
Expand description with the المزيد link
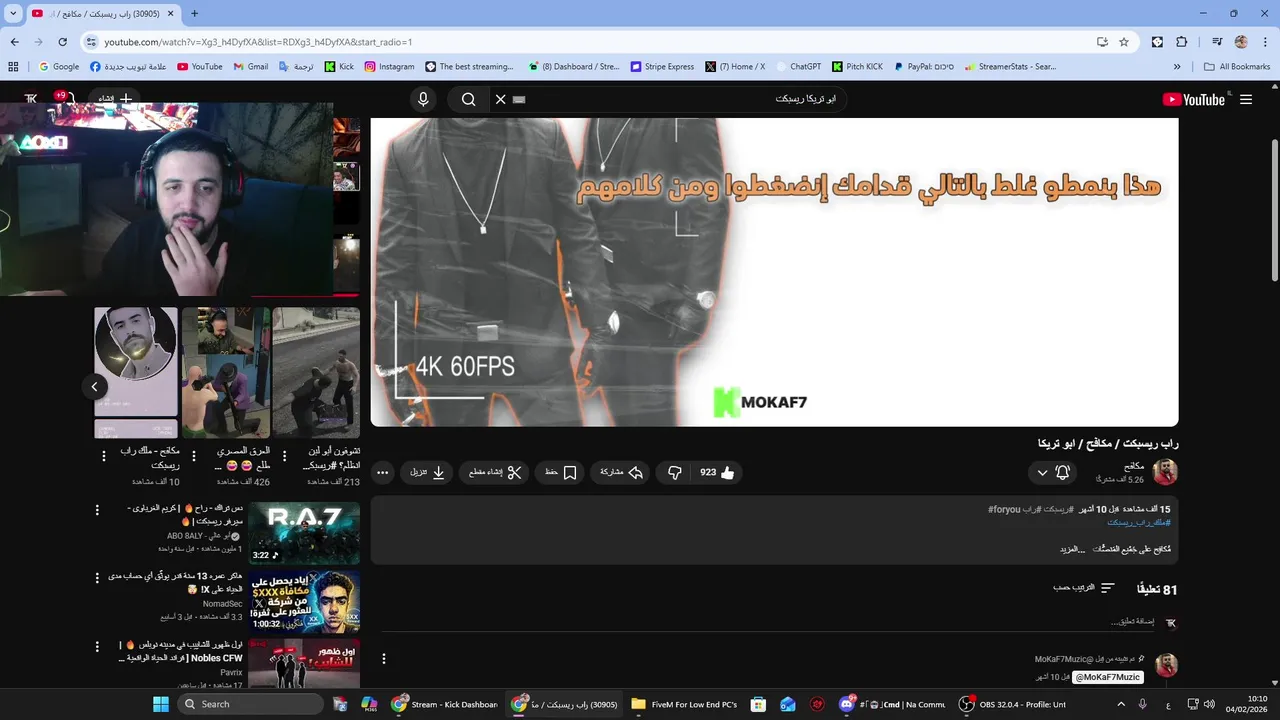[1073, 549]
